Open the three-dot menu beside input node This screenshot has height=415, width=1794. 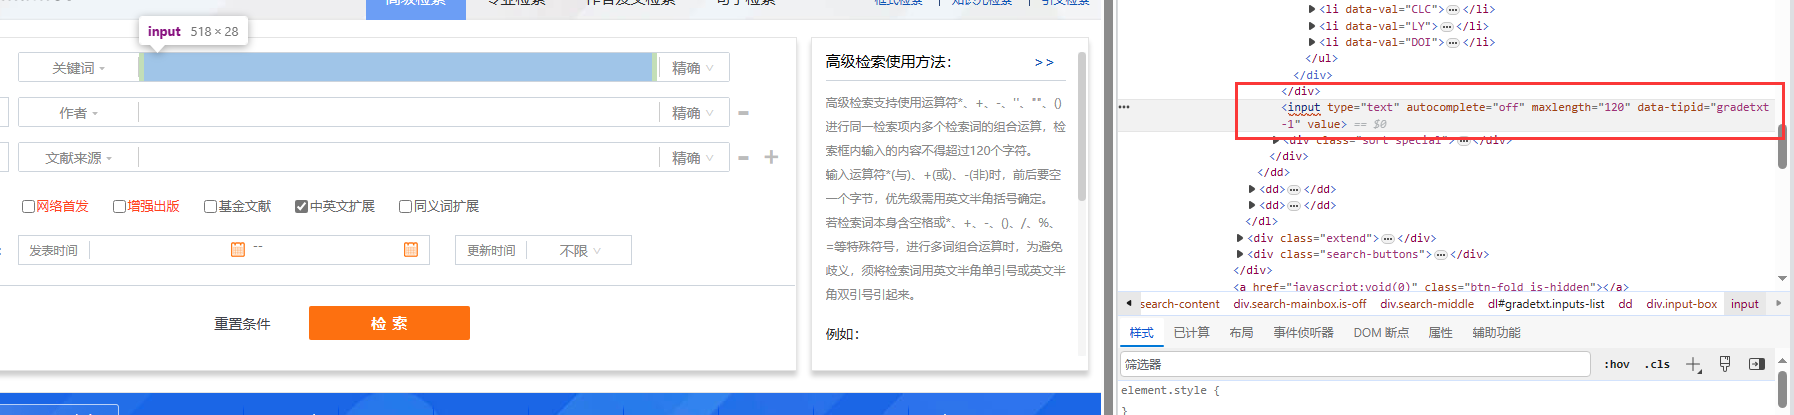1124,107
